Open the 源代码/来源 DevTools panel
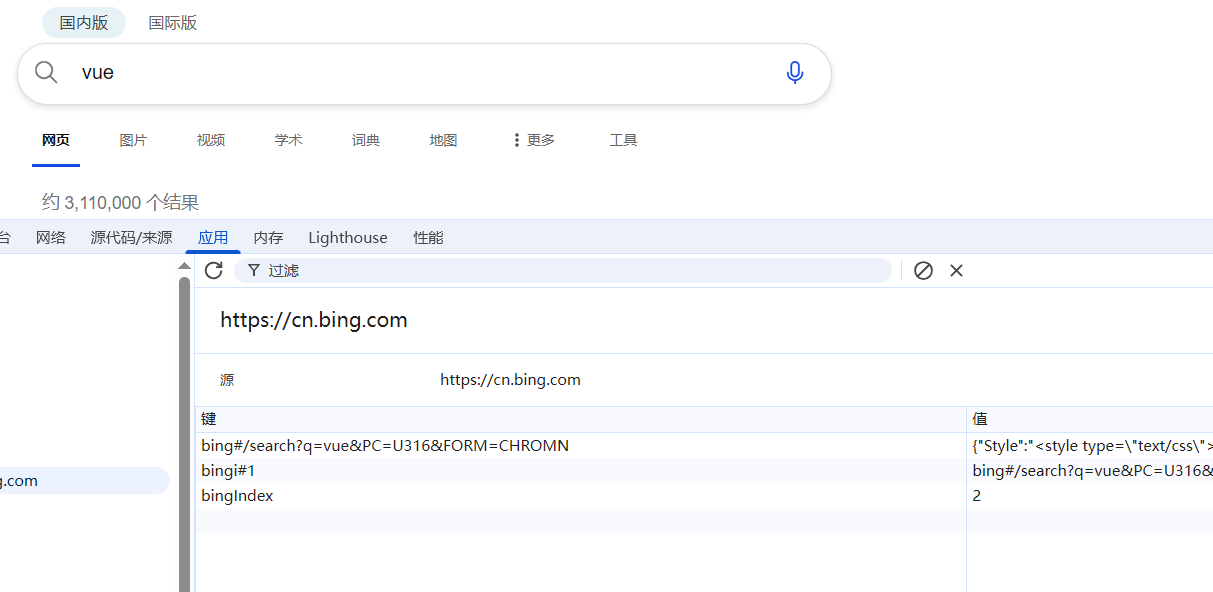Image resolution: width=1213 pixels, height=592 pixels. [x=131, y=237]
